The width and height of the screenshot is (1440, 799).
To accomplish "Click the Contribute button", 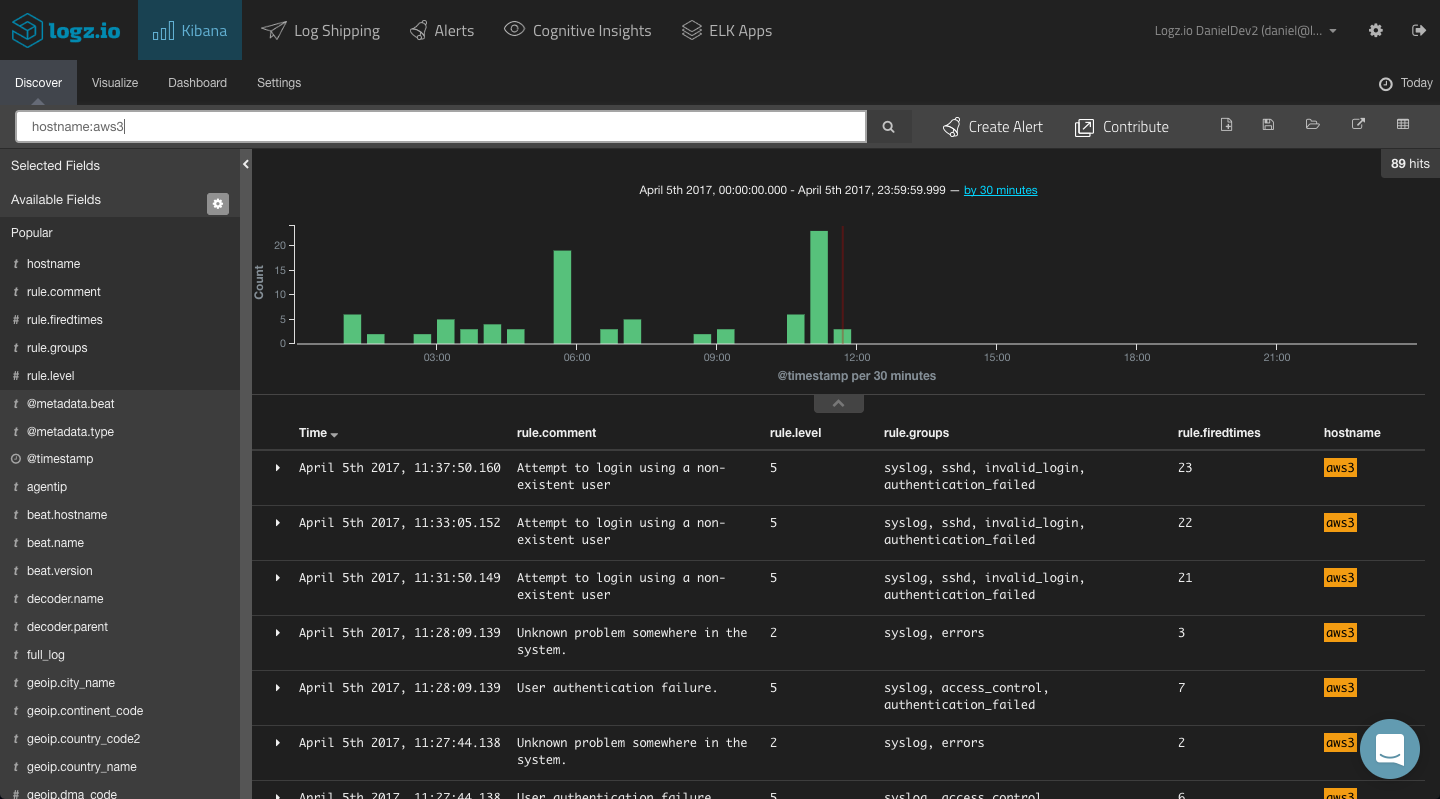I will click(x=1122, y=127).
